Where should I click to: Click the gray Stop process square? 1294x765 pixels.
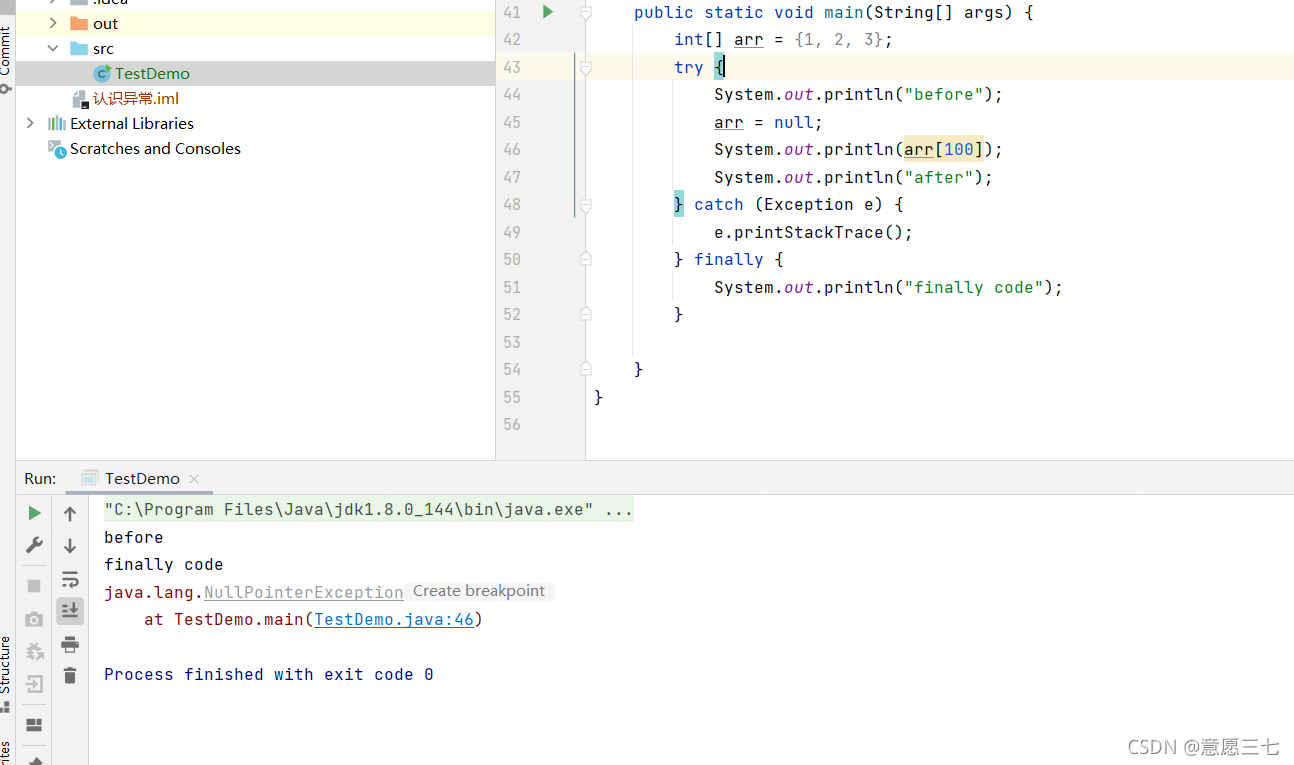point(34,585)
